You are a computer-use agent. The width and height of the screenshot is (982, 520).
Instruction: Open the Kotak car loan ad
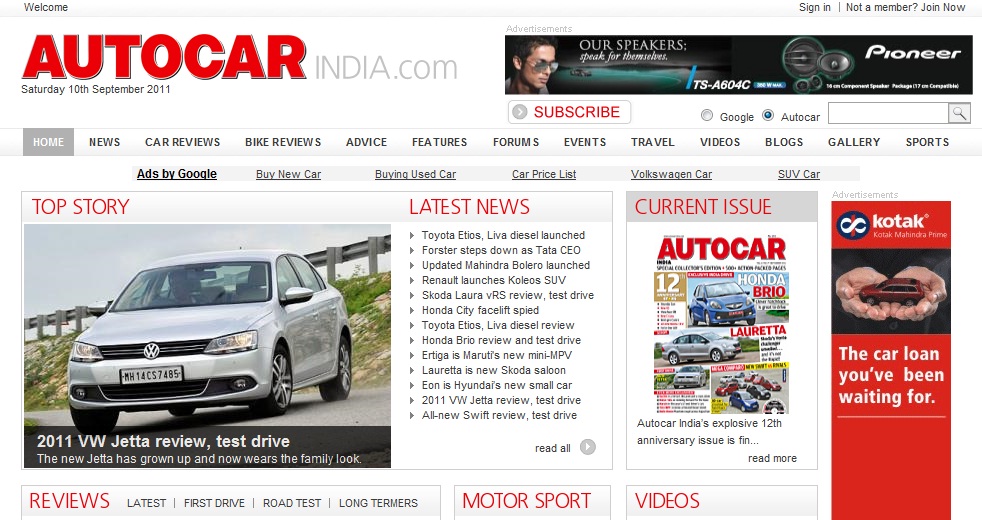[x=891, y=360]
